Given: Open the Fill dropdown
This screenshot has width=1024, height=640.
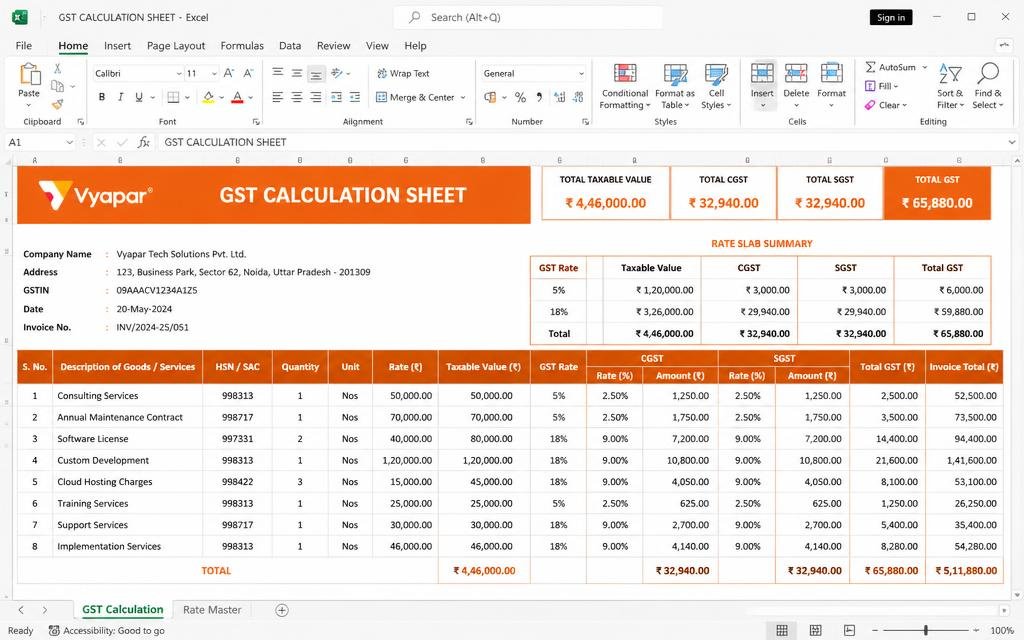Looking at the screenshot, I should click(882, 86).
